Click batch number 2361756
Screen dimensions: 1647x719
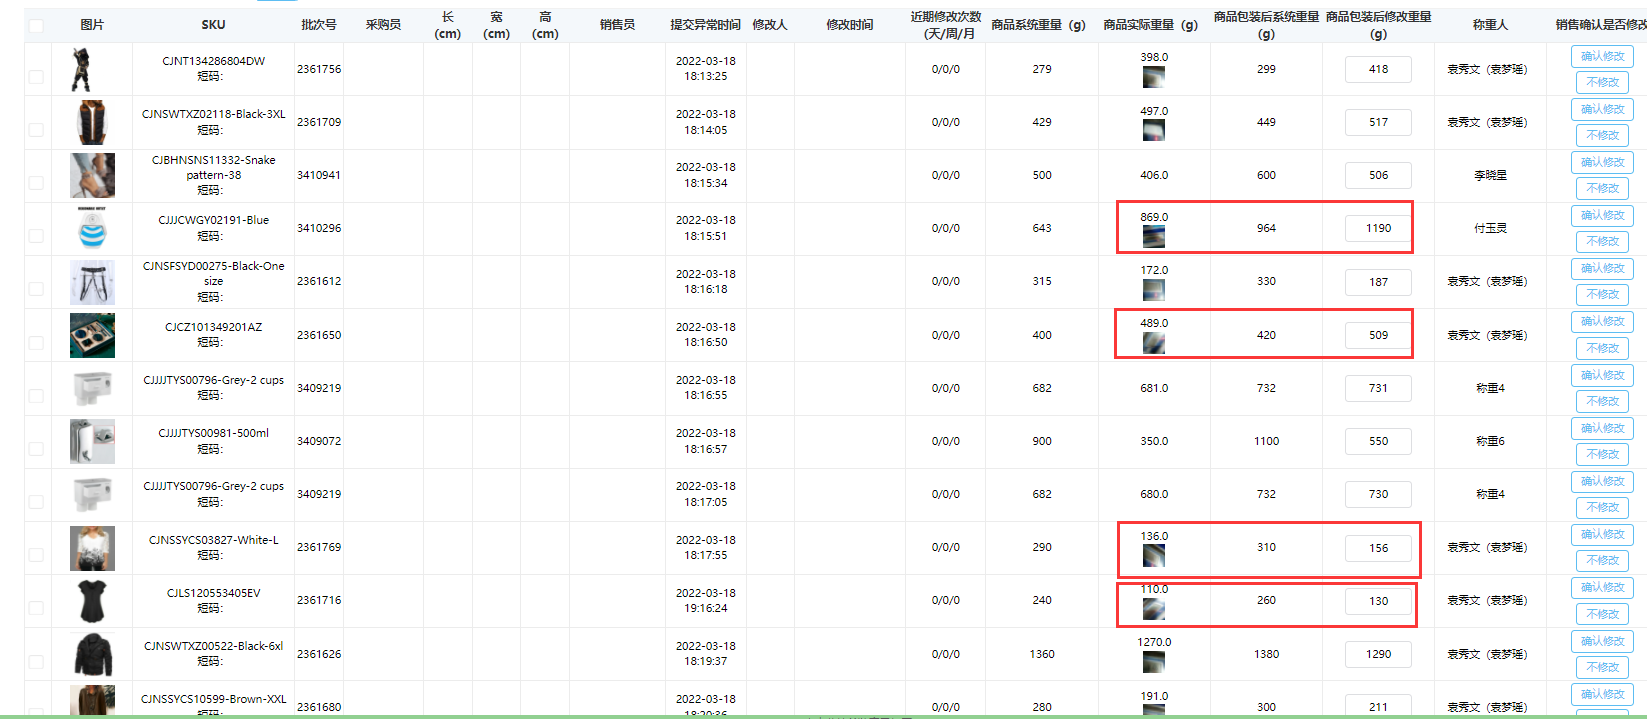point(319,69)
